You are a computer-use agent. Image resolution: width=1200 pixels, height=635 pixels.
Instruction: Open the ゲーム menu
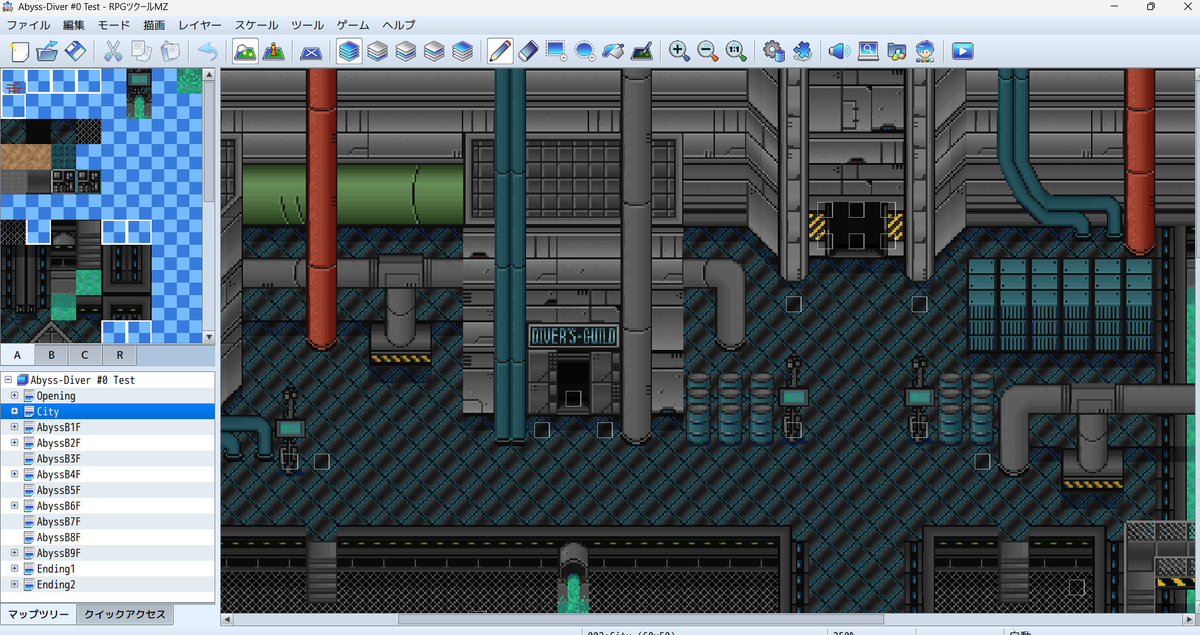pos(353,25)
